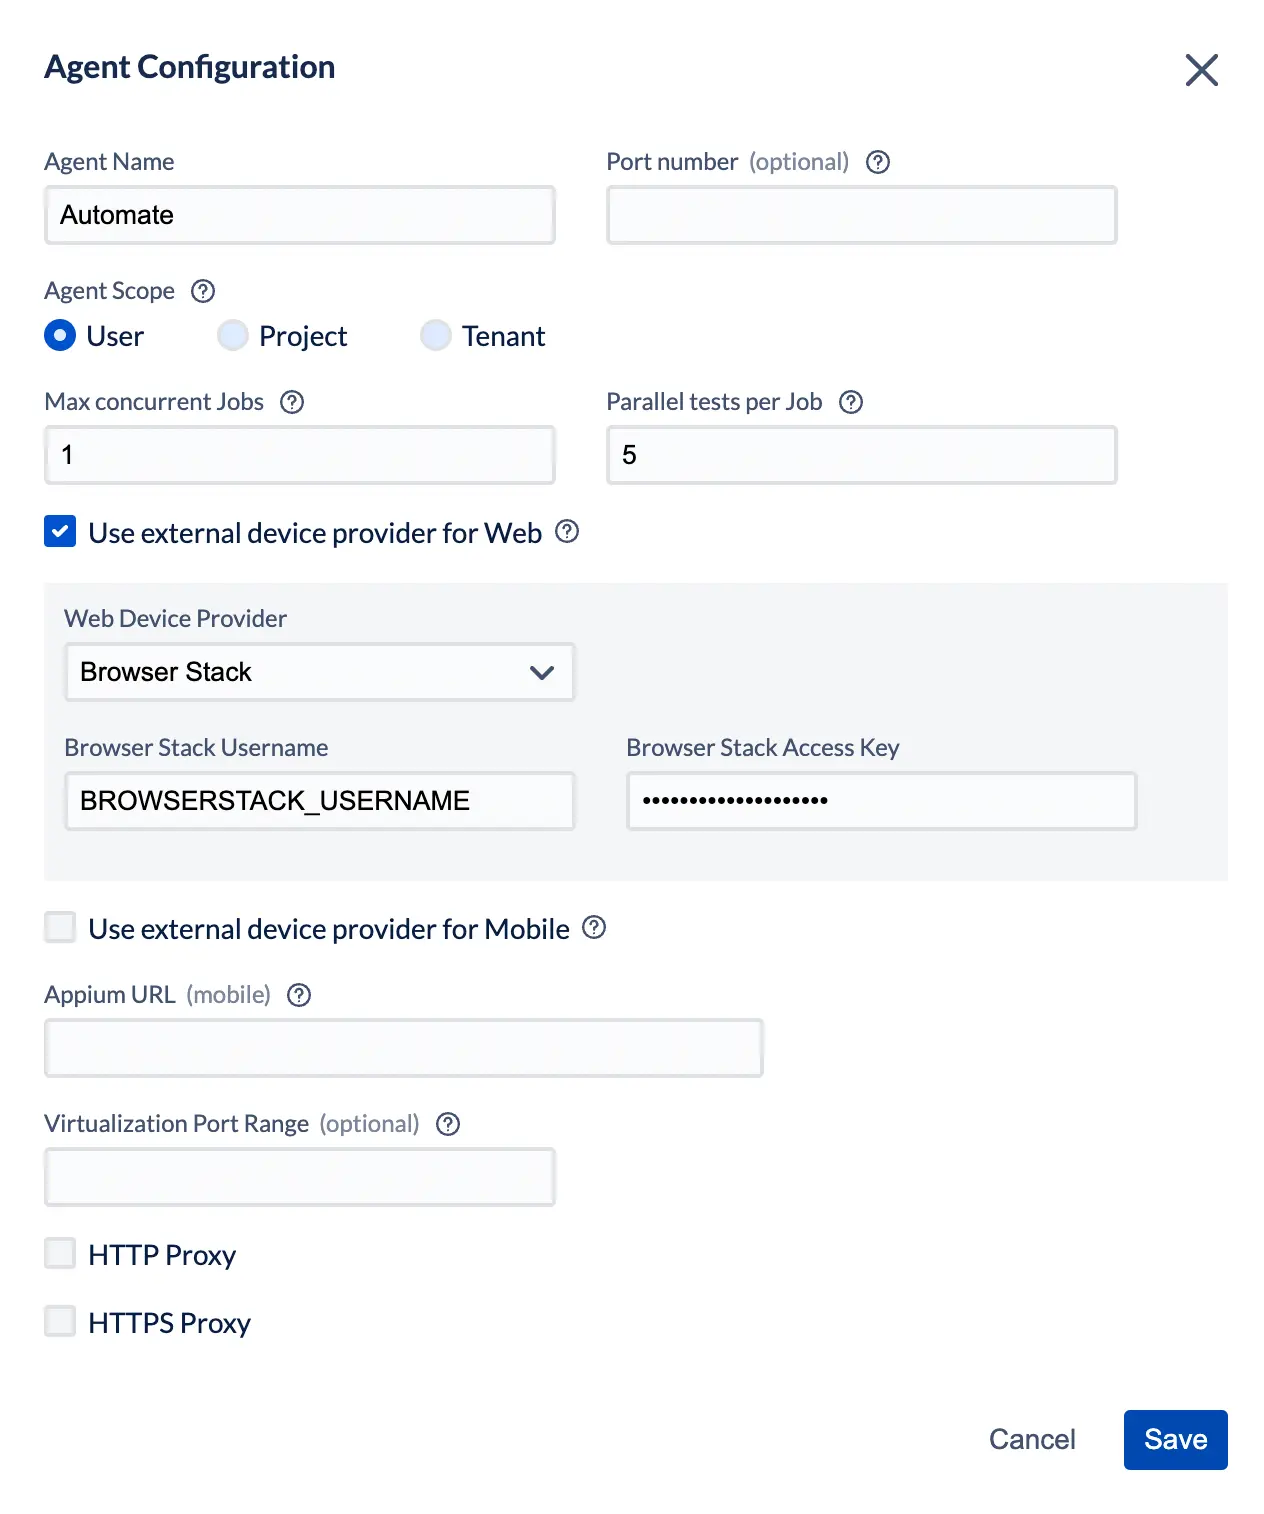
Task: Click help icon for external Mobile provider
Action: pos(594,927)
